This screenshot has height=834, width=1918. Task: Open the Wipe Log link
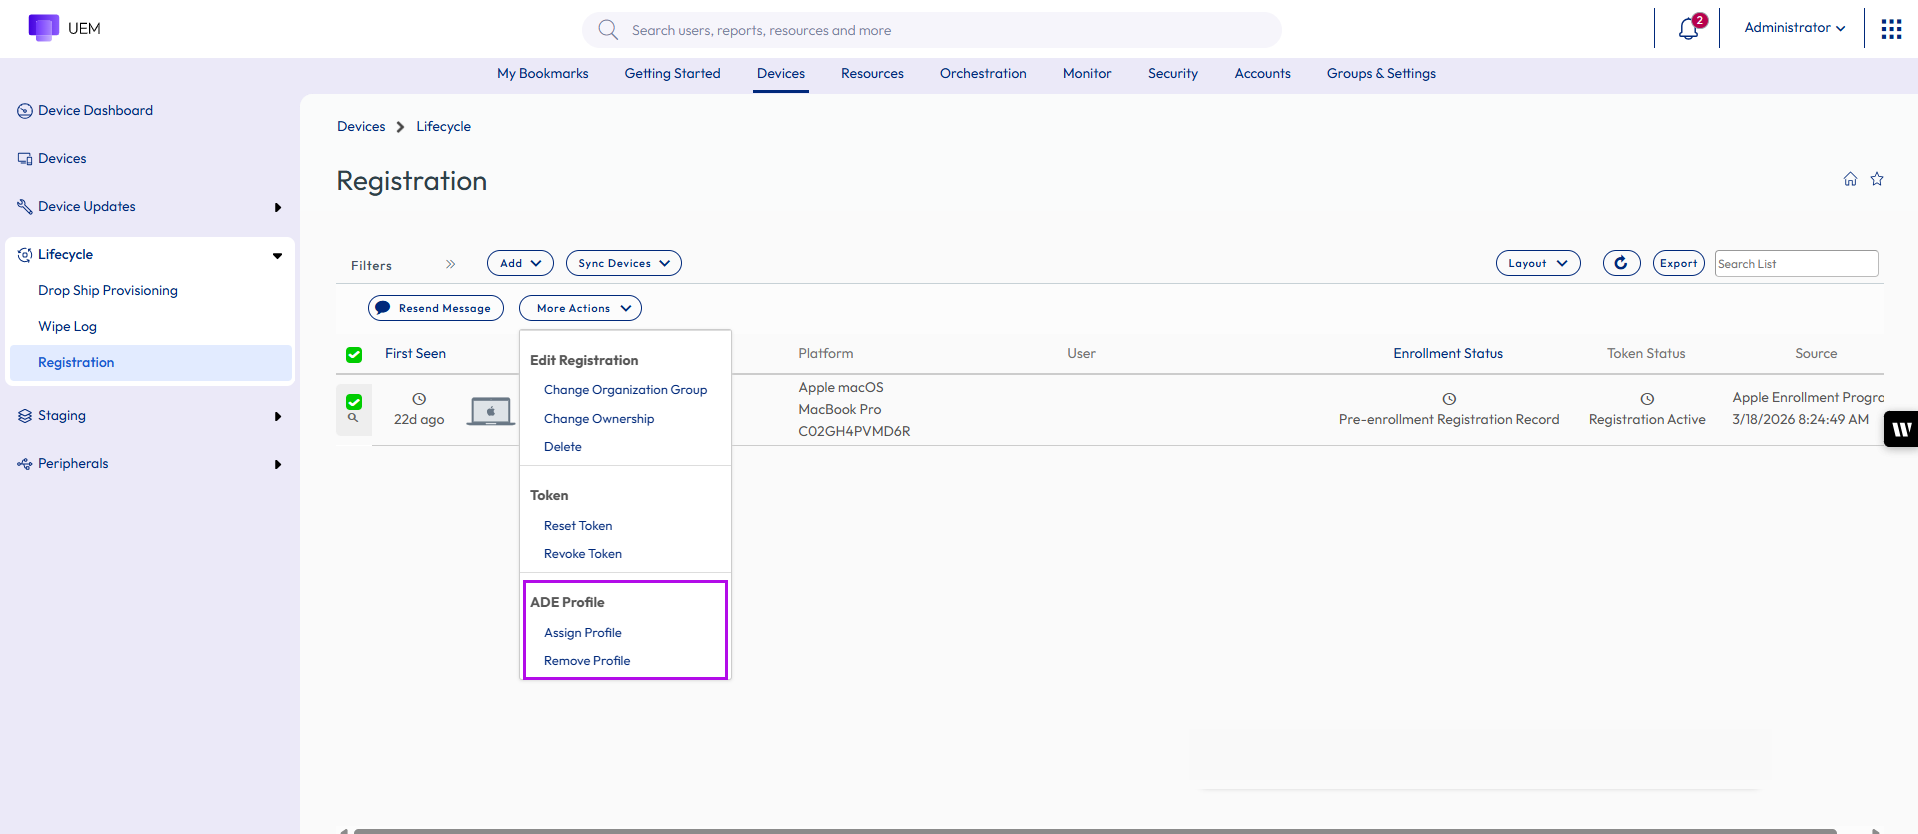(68, 327)
